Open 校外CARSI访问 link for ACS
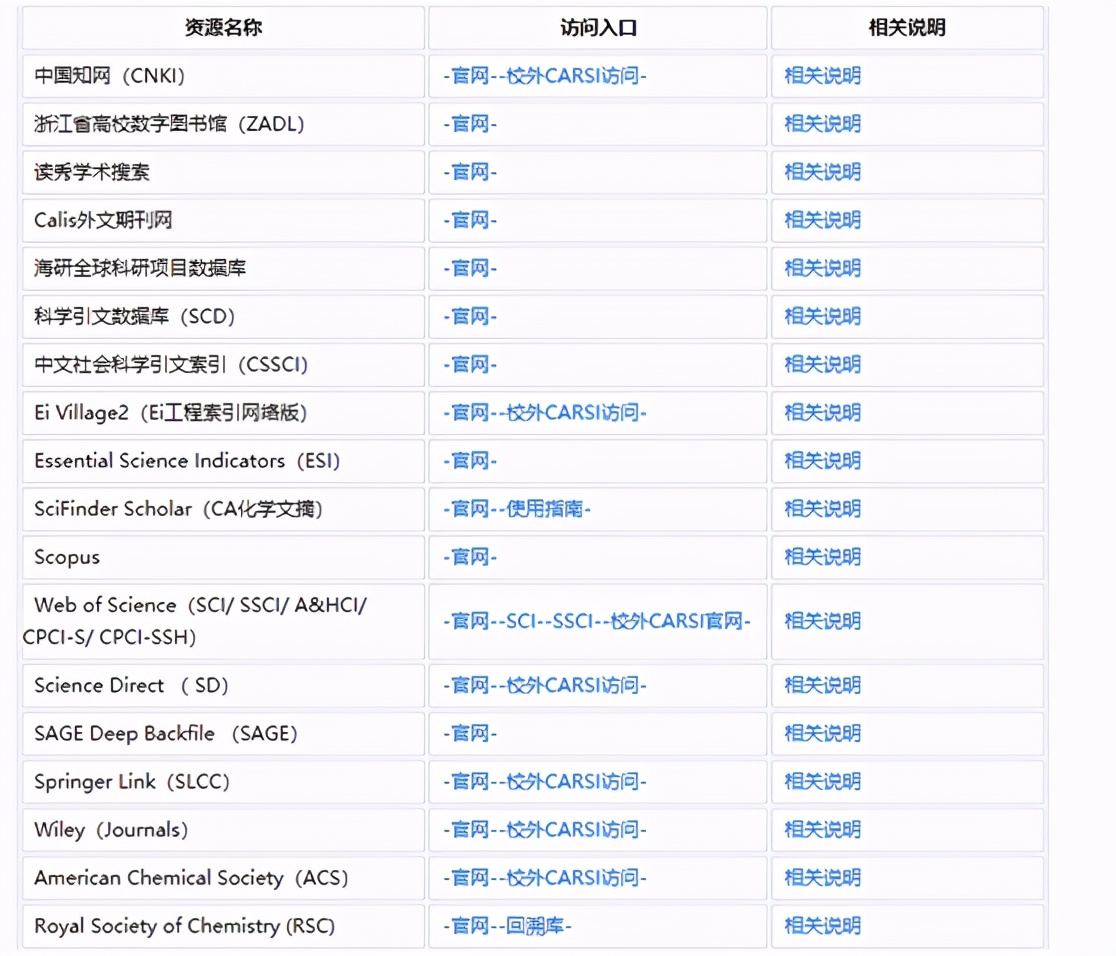1116x956 pixels. (573, 878)
